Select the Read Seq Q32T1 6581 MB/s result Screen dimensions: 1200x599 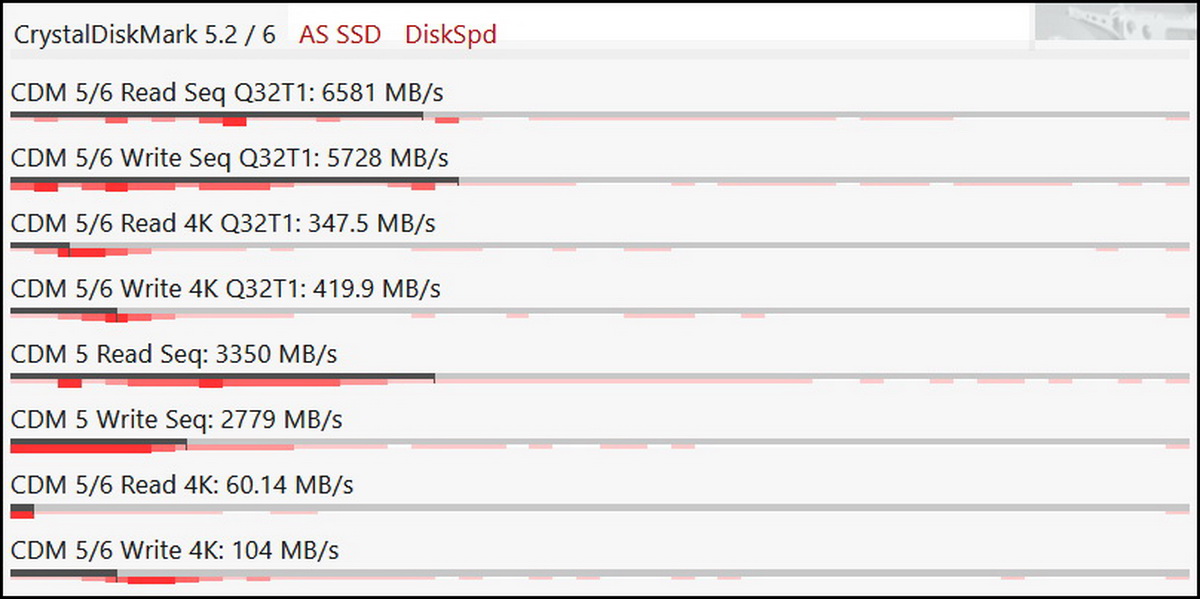tap(227, 93)
